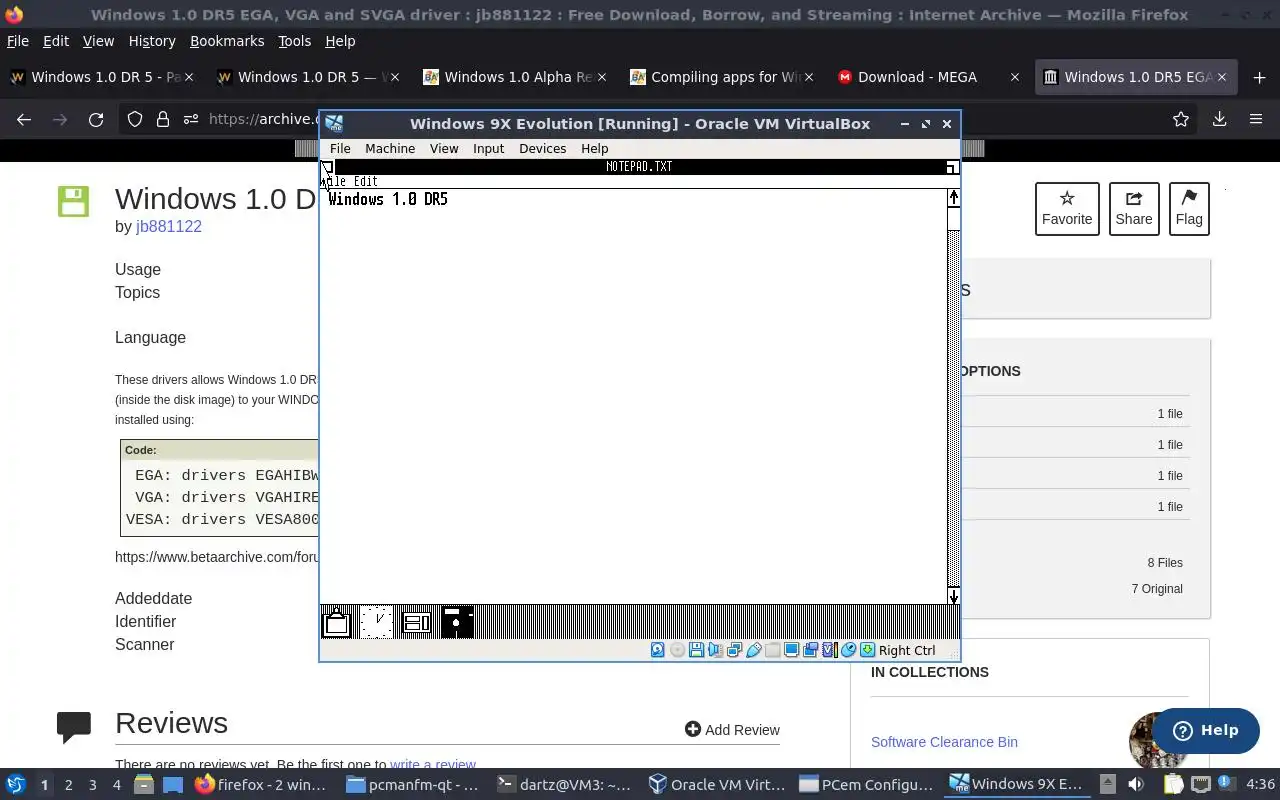Click the floppy drive icon in VirtualBox status bar

pos(696,650)
